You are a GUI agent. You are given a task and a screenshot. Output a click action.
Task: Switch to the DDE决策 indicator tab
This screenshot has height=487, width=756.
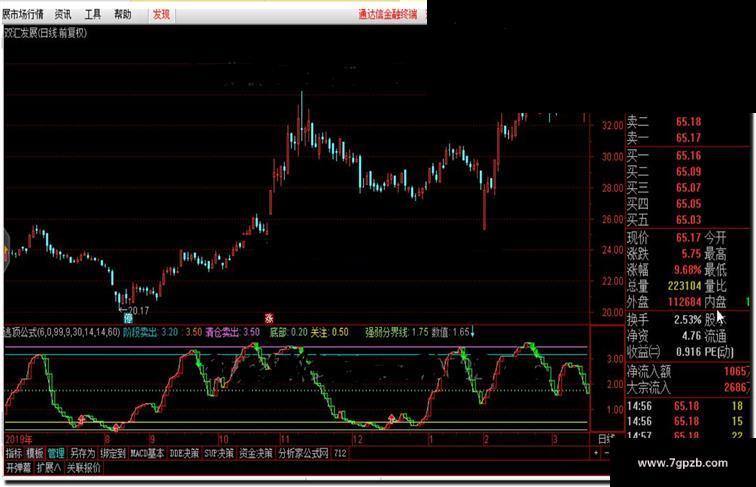tap(184, 453)
